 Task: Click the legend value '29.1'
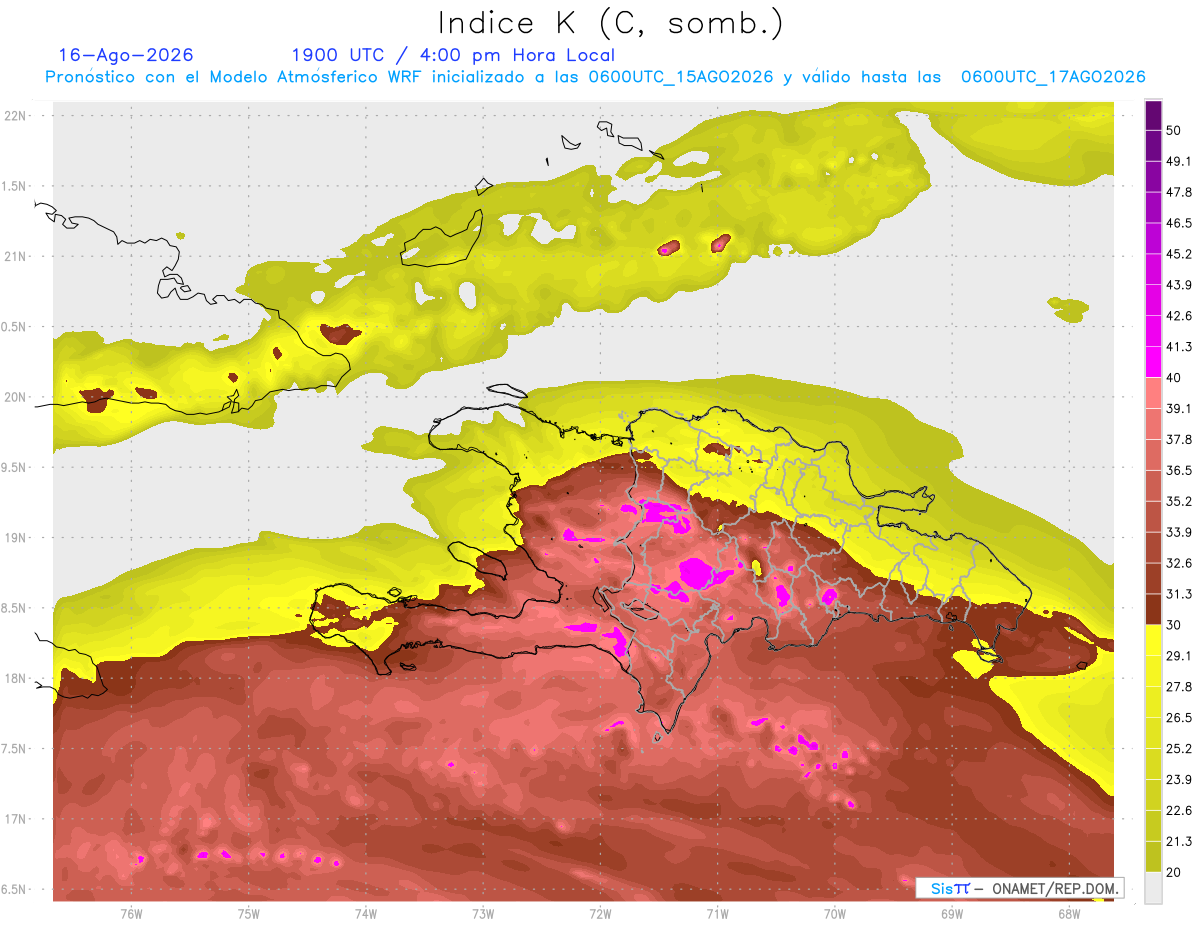coord(1179,656)
